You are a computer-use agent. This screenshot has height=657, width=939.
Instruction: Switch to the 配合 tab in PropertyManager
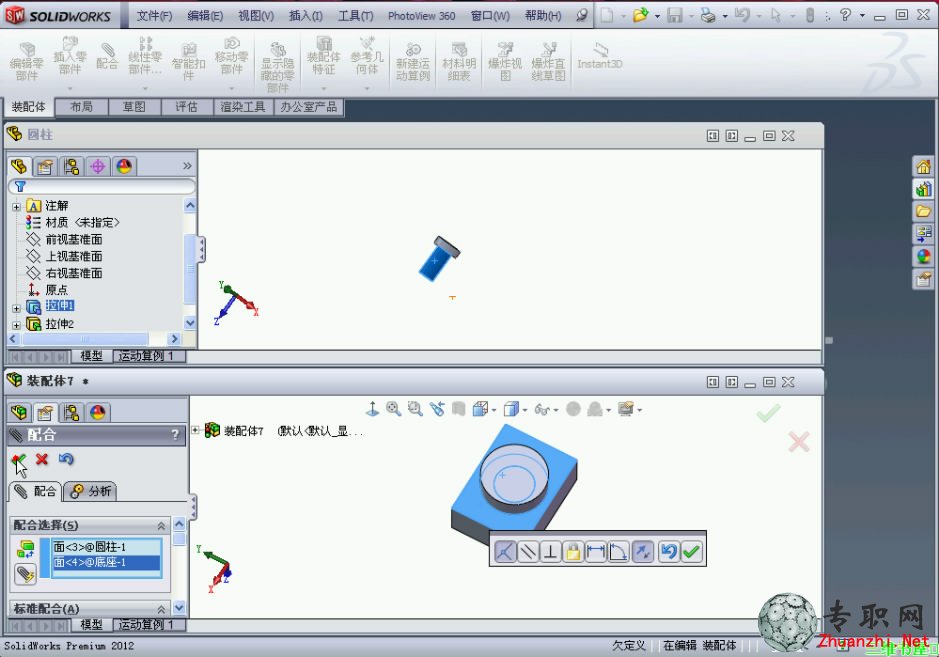[36, 492]
